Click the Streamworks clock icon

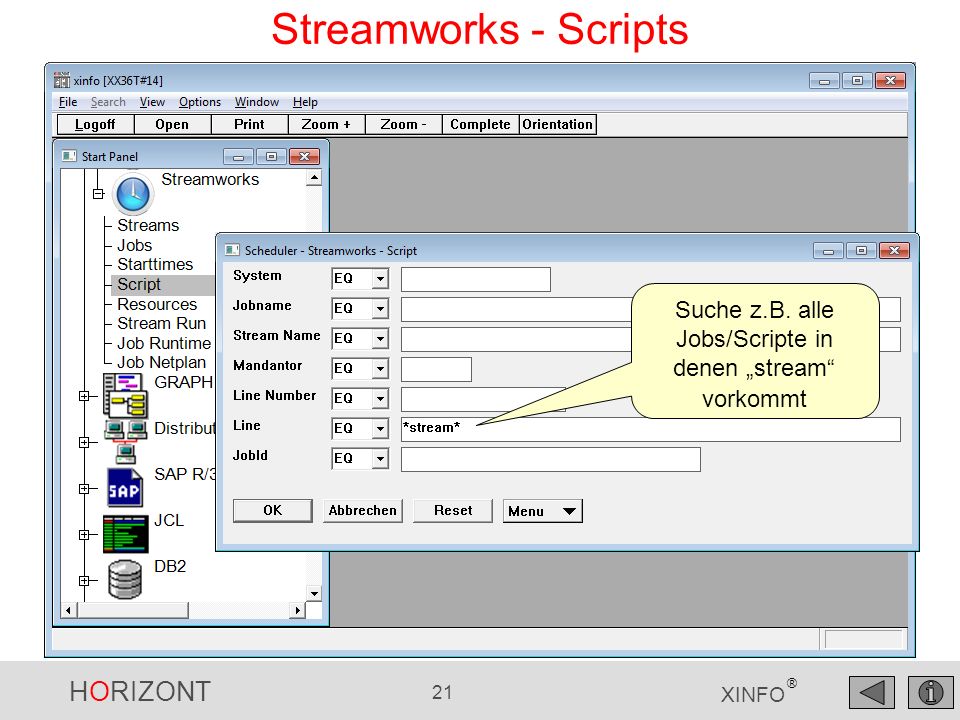[133, 193]
